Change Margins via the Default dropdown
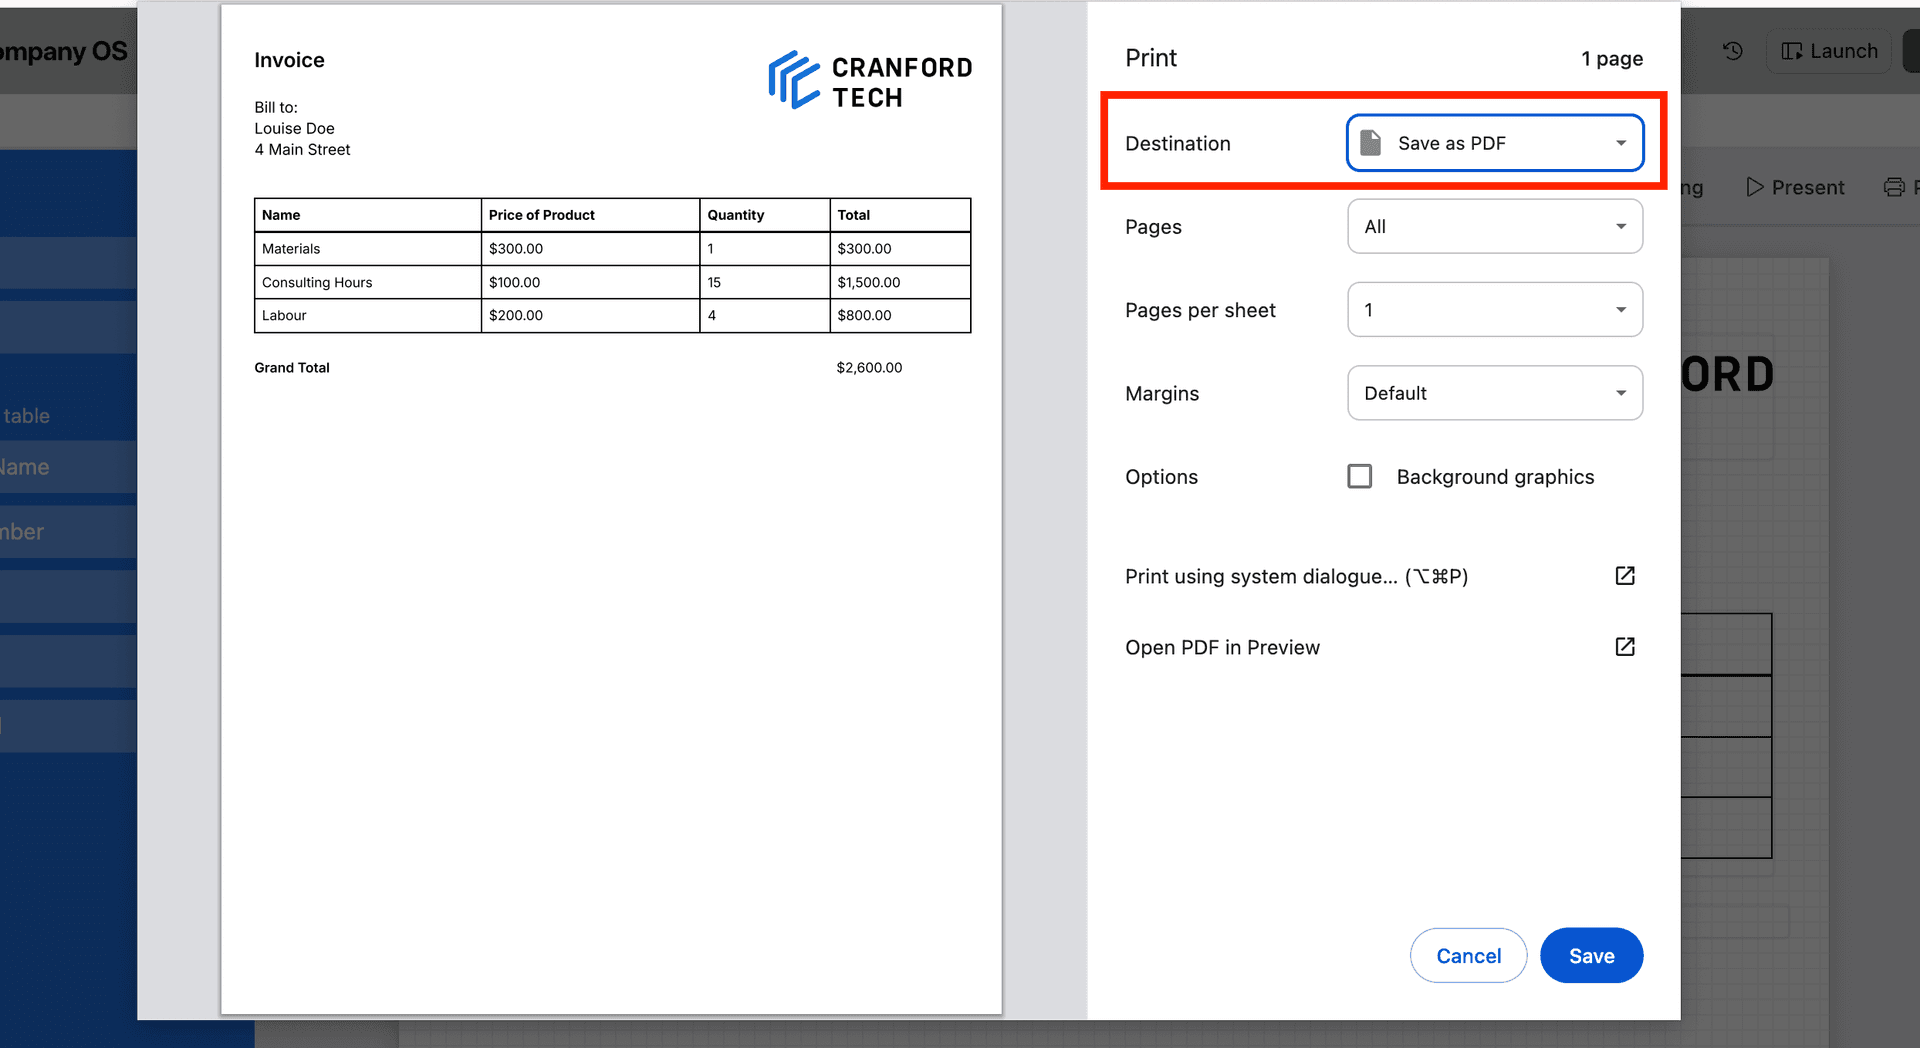This screenshot has width=1920, height=1048. point(1494,392)
